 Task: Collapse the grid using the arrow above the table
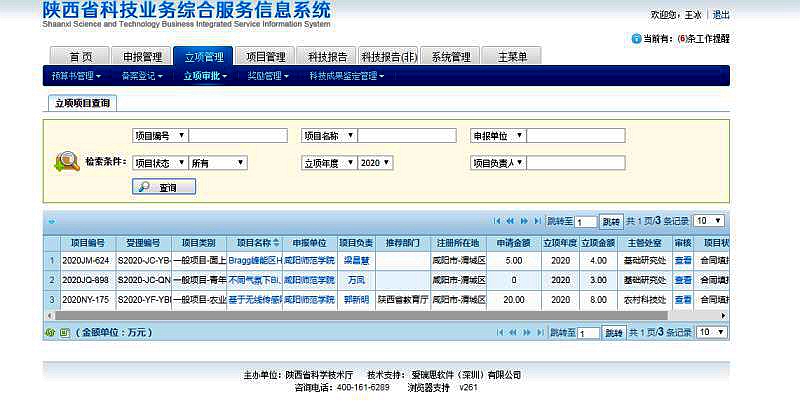click(51, 221)
